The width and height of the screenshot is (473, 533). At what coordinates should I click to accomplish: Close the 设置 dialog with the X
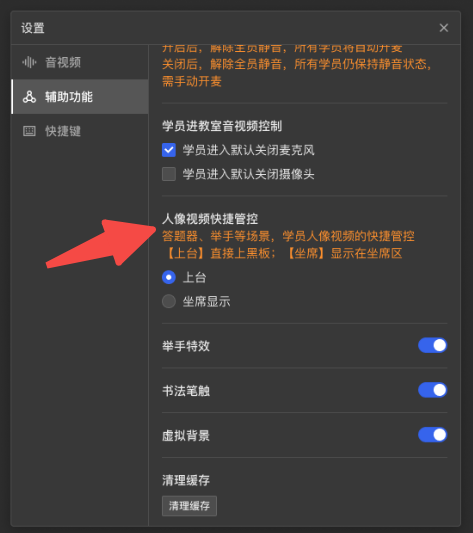443,28
